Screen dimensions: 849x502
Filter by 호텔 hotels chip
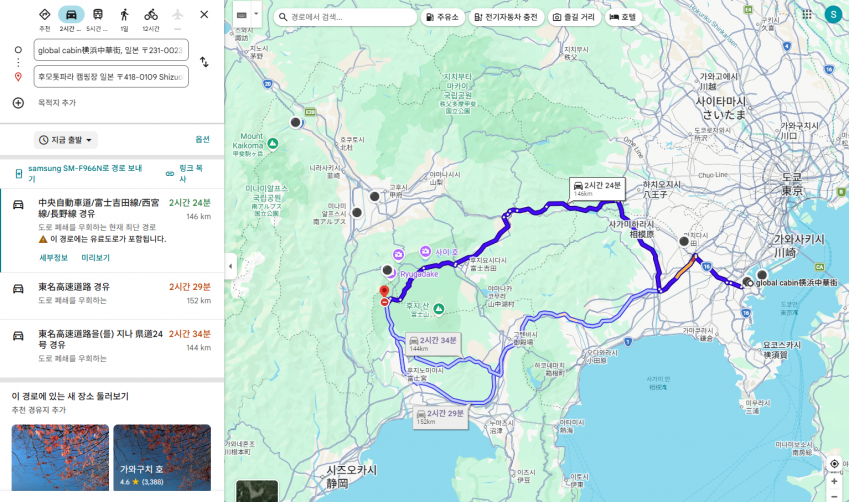point(623,17)
